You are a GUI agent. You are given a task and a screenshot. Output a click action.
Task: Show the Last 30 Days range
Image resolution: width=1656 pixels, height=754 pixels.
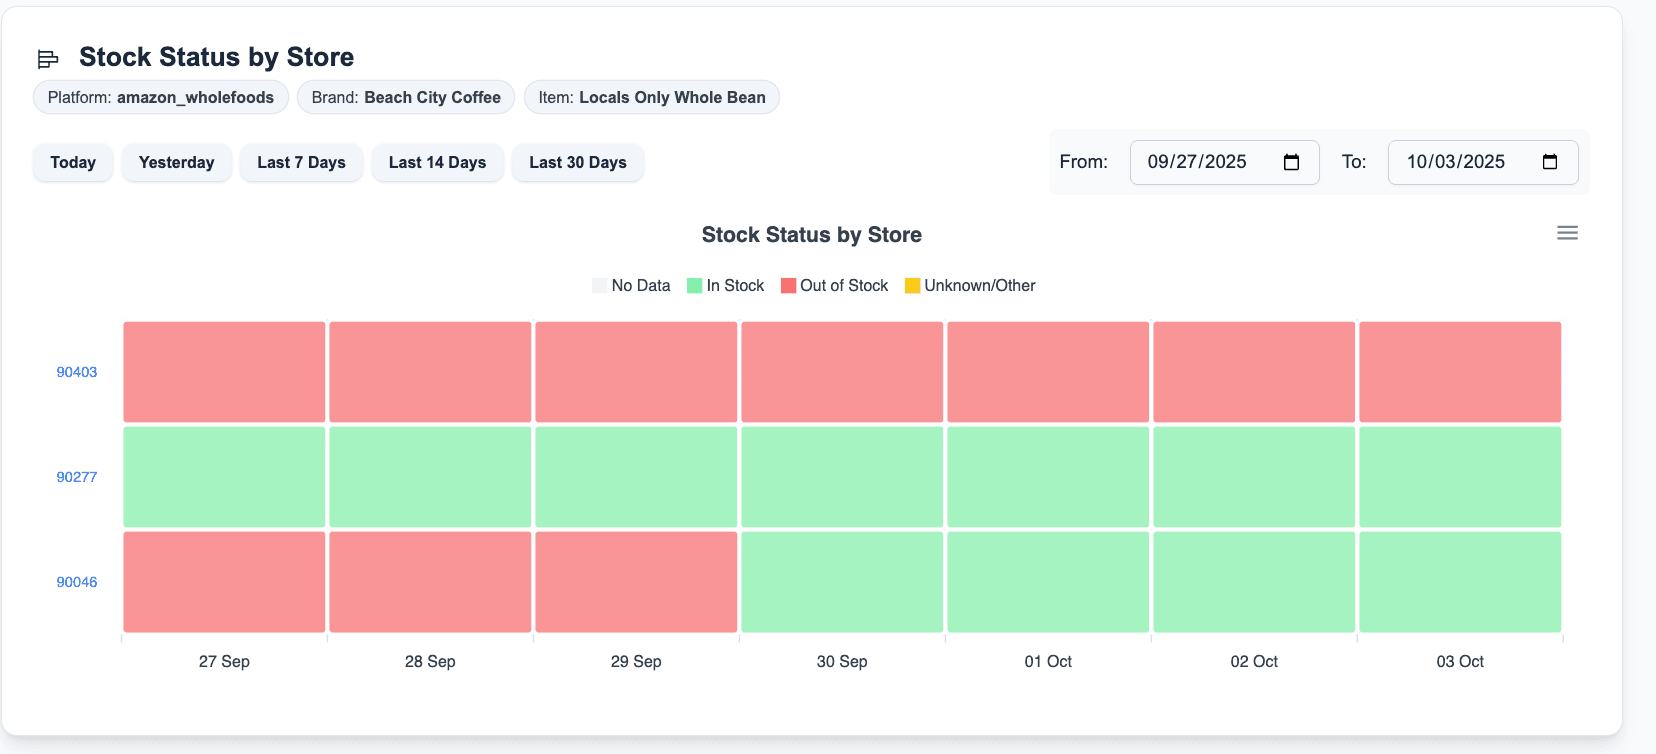577,163
